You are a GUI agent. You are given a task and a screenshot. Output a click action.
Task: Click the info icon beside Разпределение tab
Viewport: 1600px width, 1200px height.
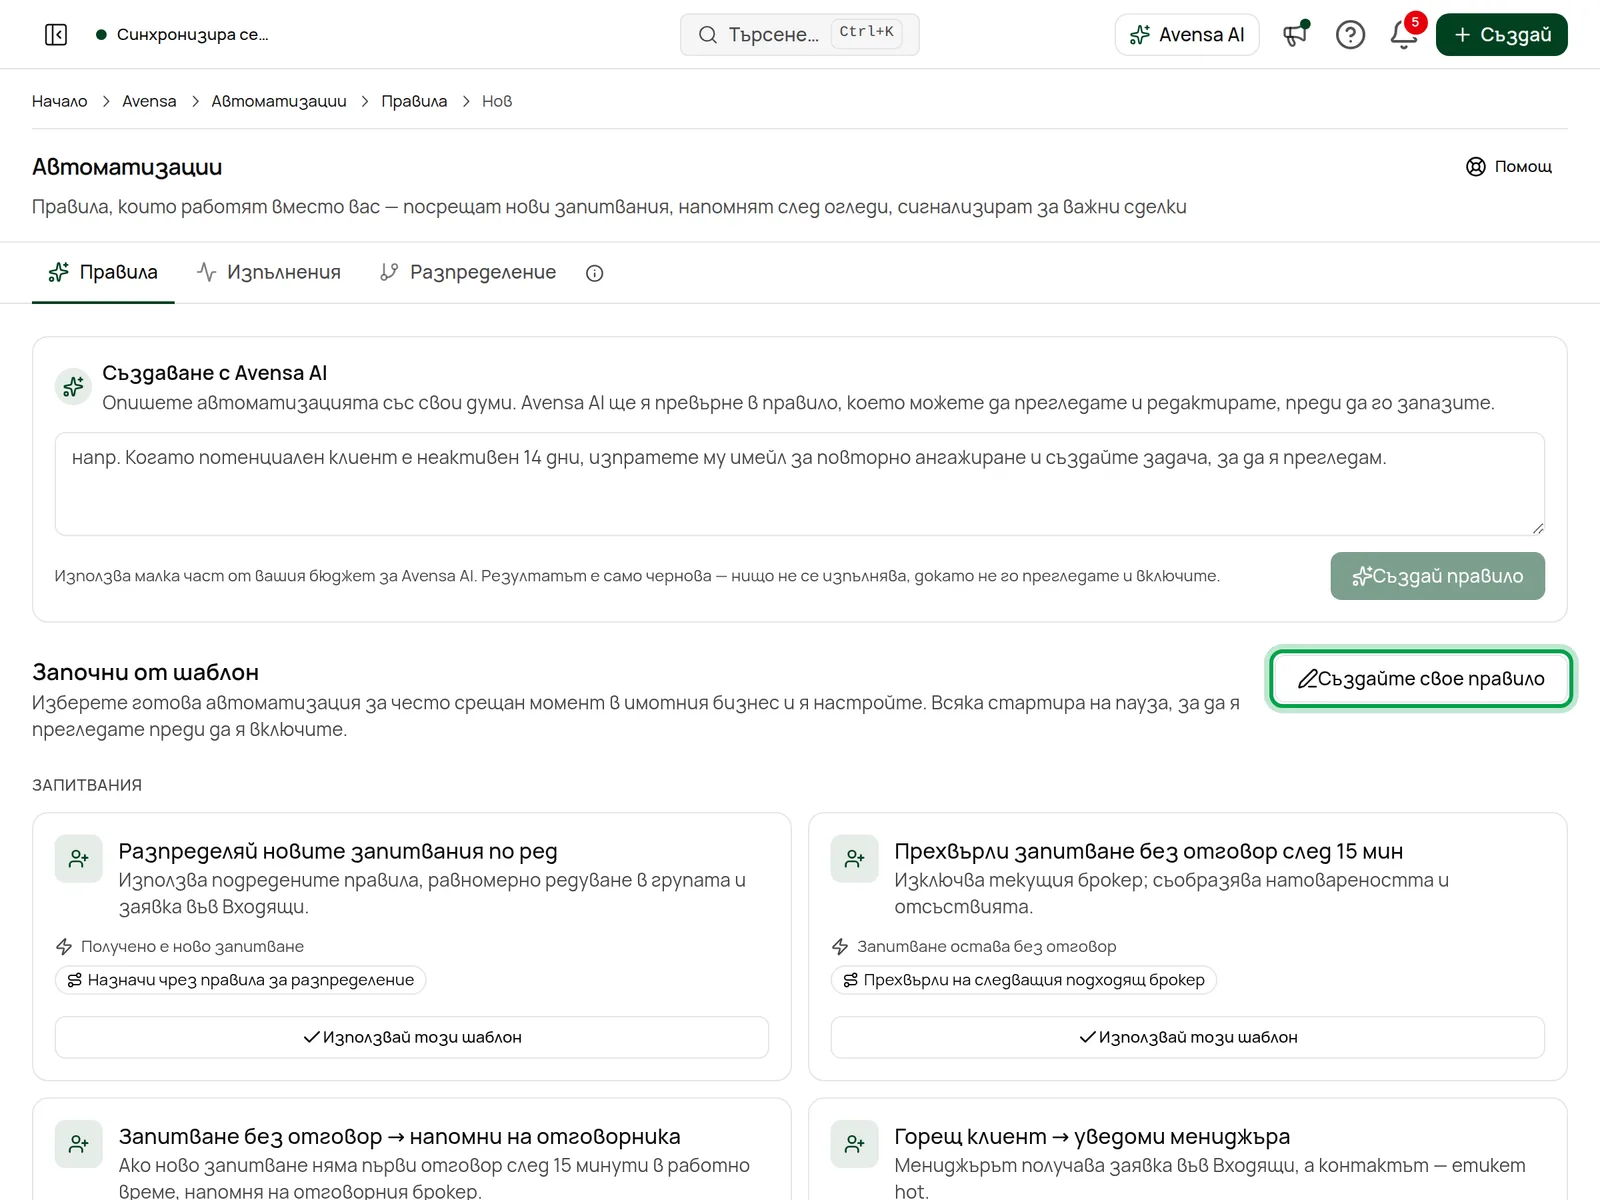tap(595, 273)
